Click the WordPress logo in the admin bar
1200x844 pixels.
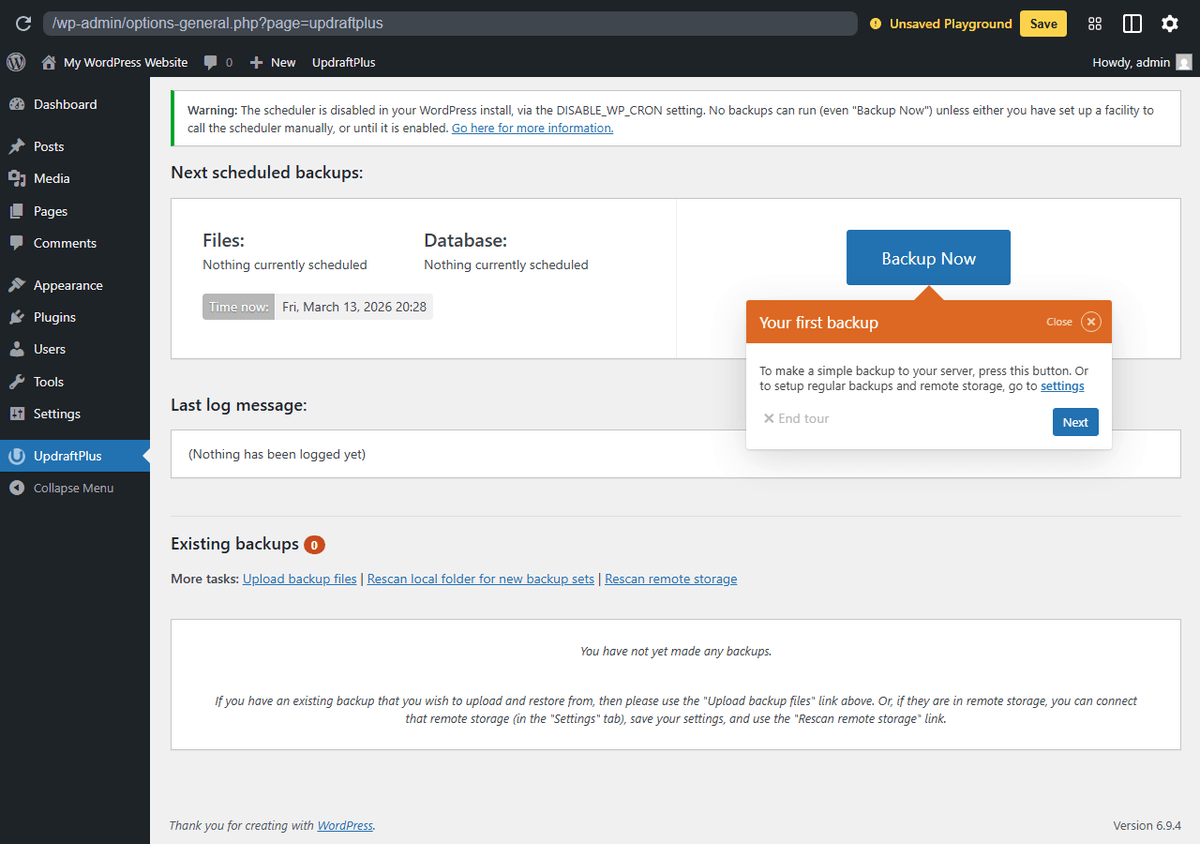(x=16, y=62)
